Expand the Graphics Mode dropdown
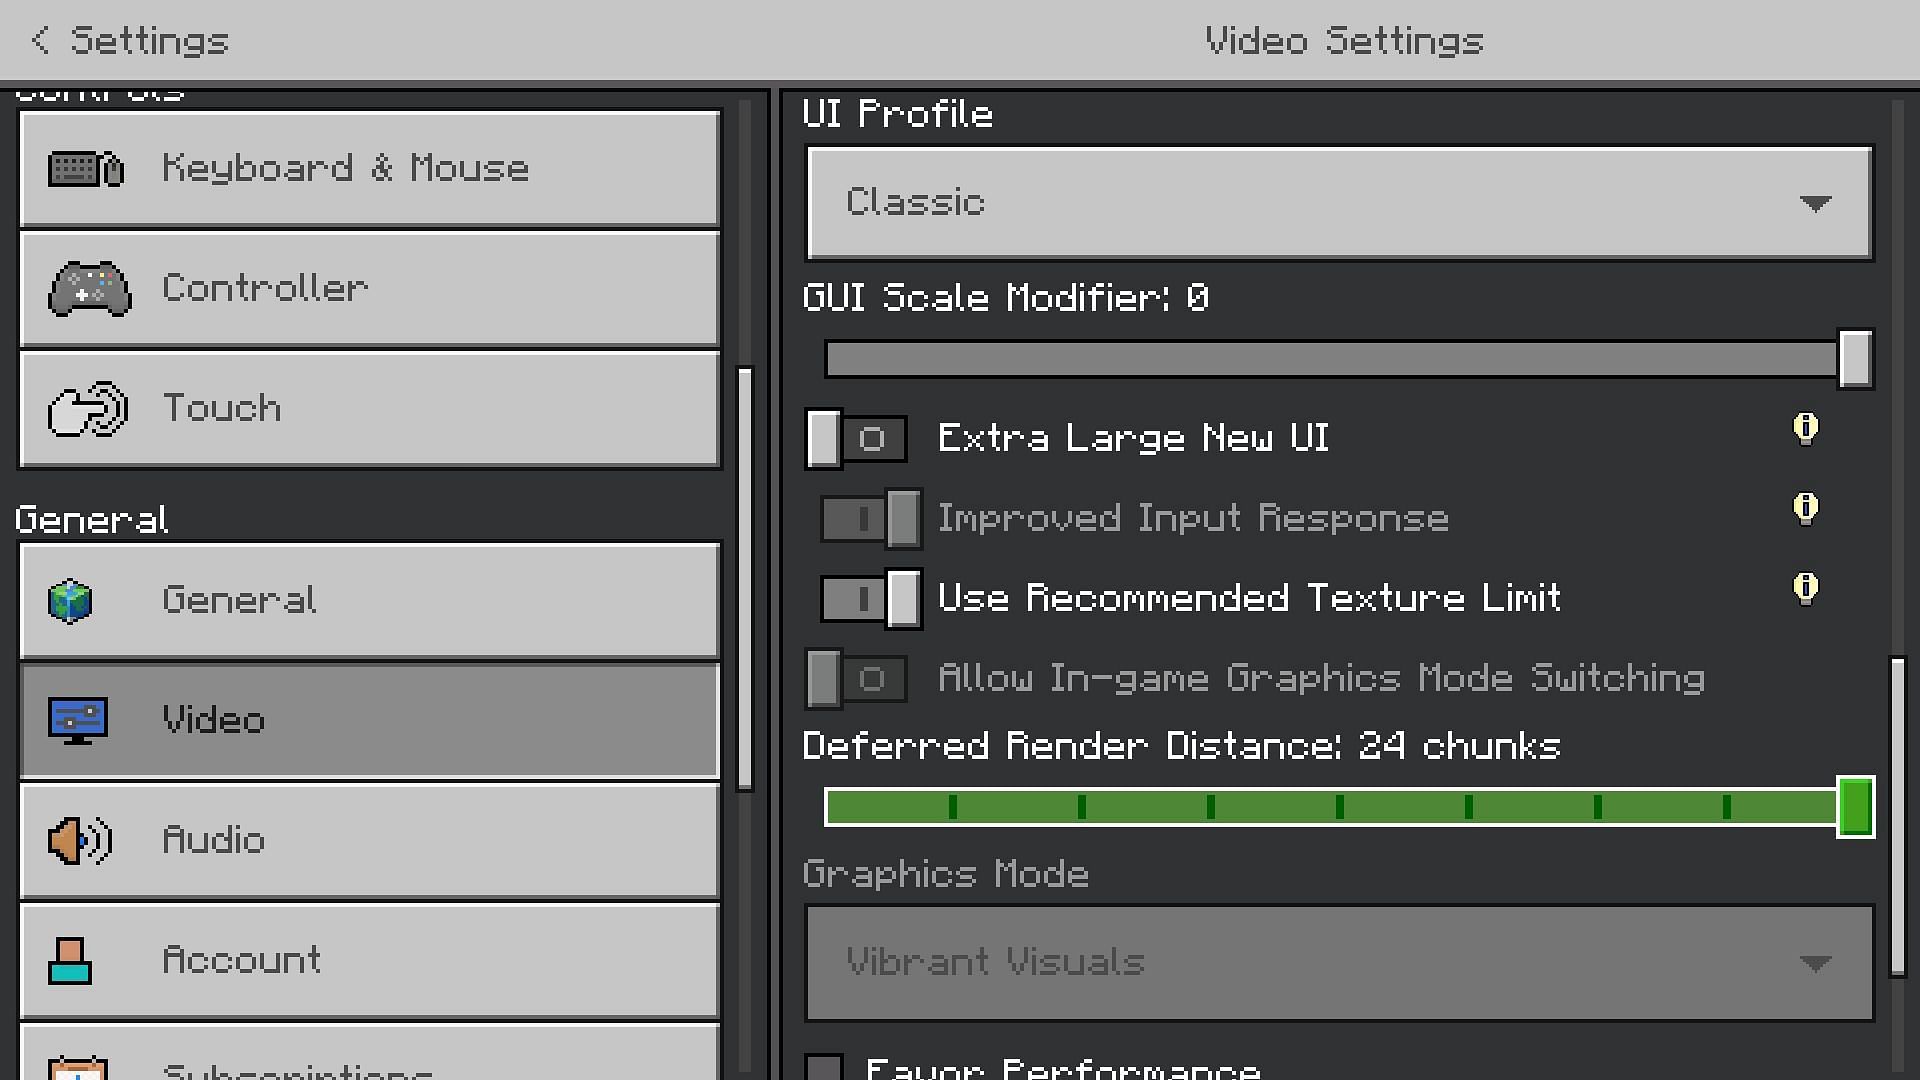Image resolution: width=1920 pixels, height=1080 pixels. pos(1339,962)
